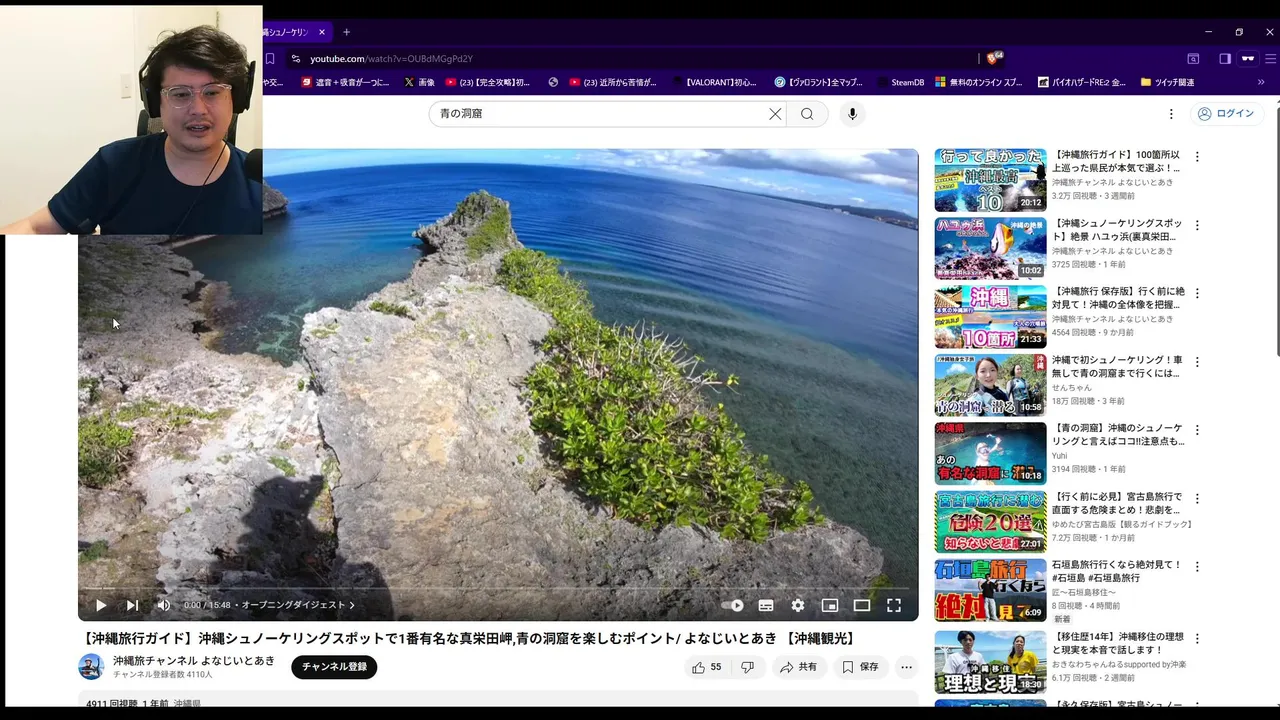Open 危険20選 宮古島 video thumbnail
Viewport: 1280px width, 720px height.
[x=990, y=521]
